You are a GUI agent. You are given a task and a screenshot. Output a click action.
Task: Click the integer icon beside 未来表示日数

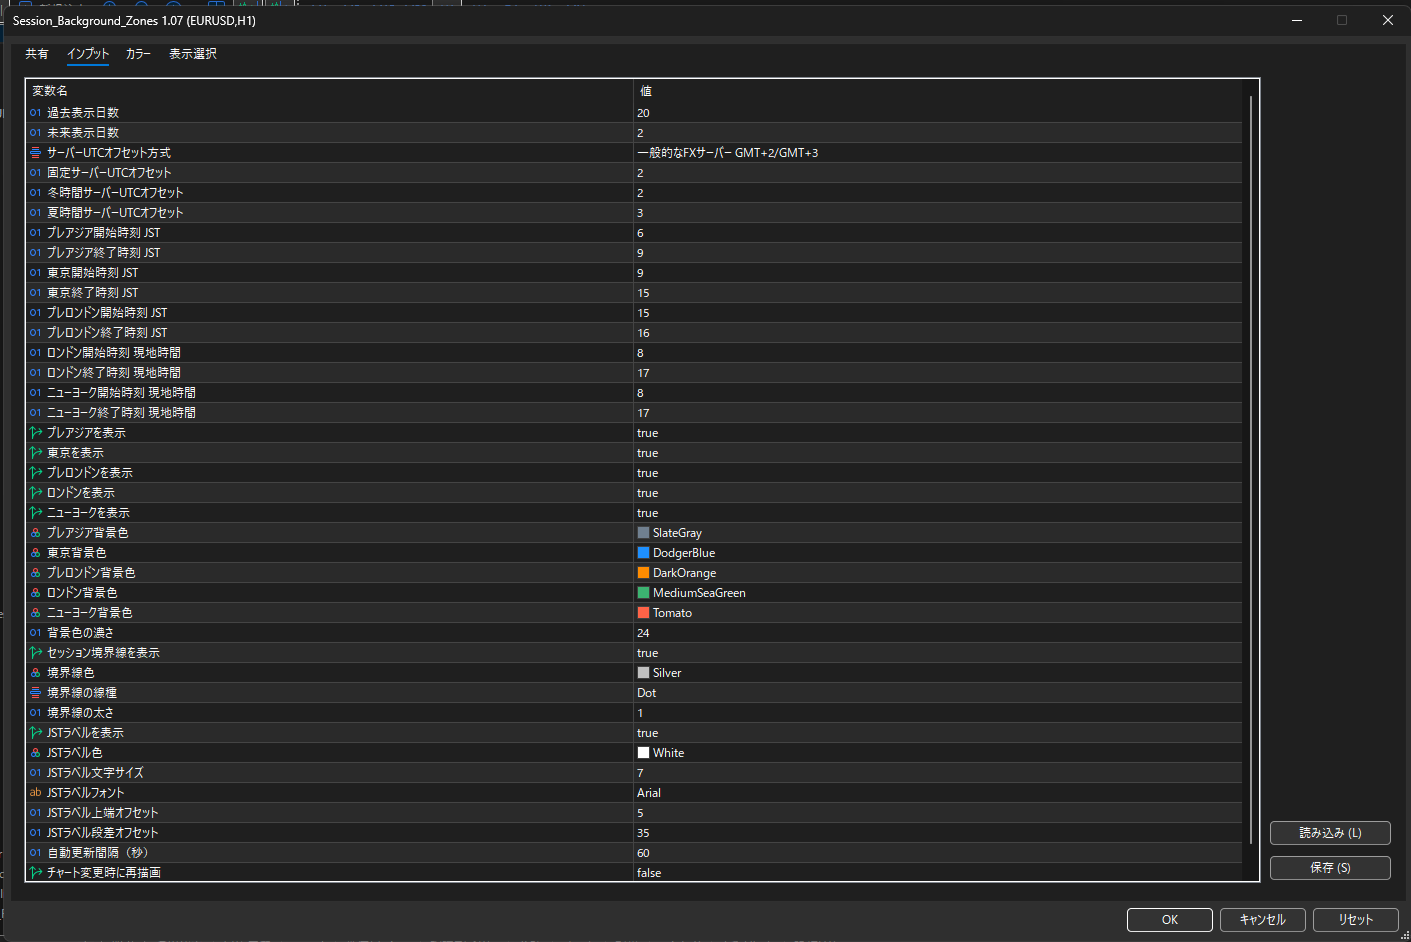[x=35, y=133]
